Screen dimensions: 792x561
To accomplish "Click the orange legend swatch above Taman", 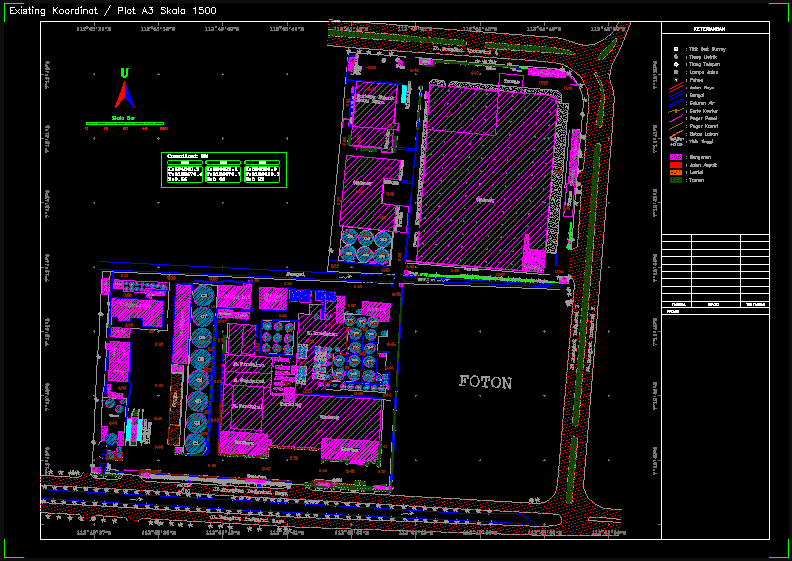I will click(x=676, y=172).
